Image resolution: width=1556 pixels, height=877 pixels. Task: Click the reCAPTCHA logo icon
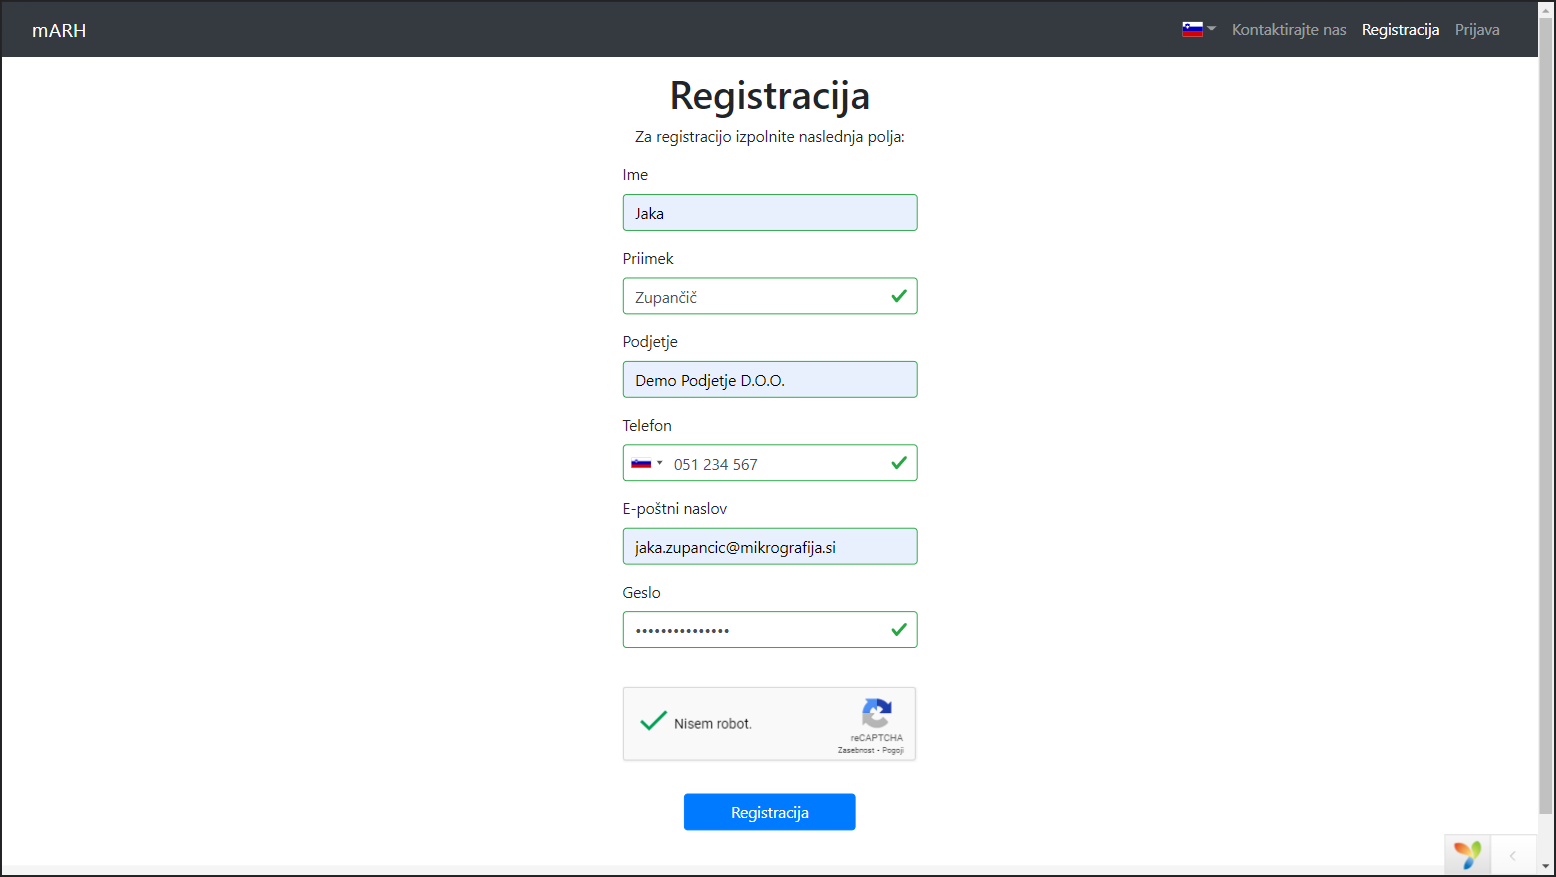[876, 713]
